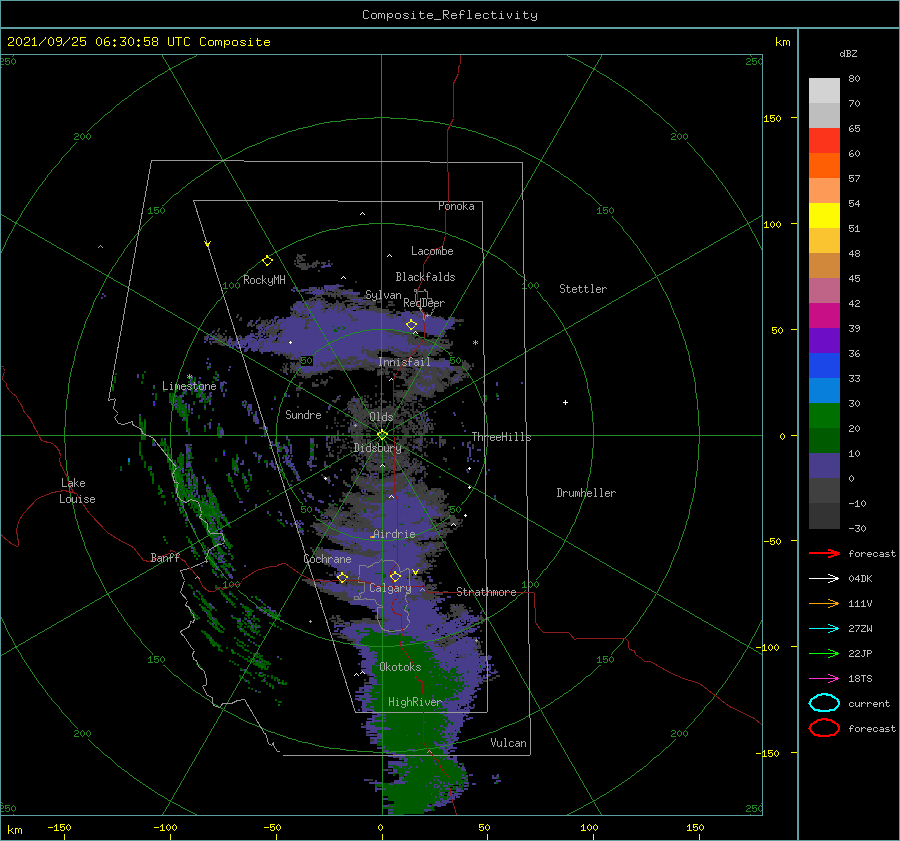
Task: Click yellow radar-site marker at map center
Action: click(382, 435)
